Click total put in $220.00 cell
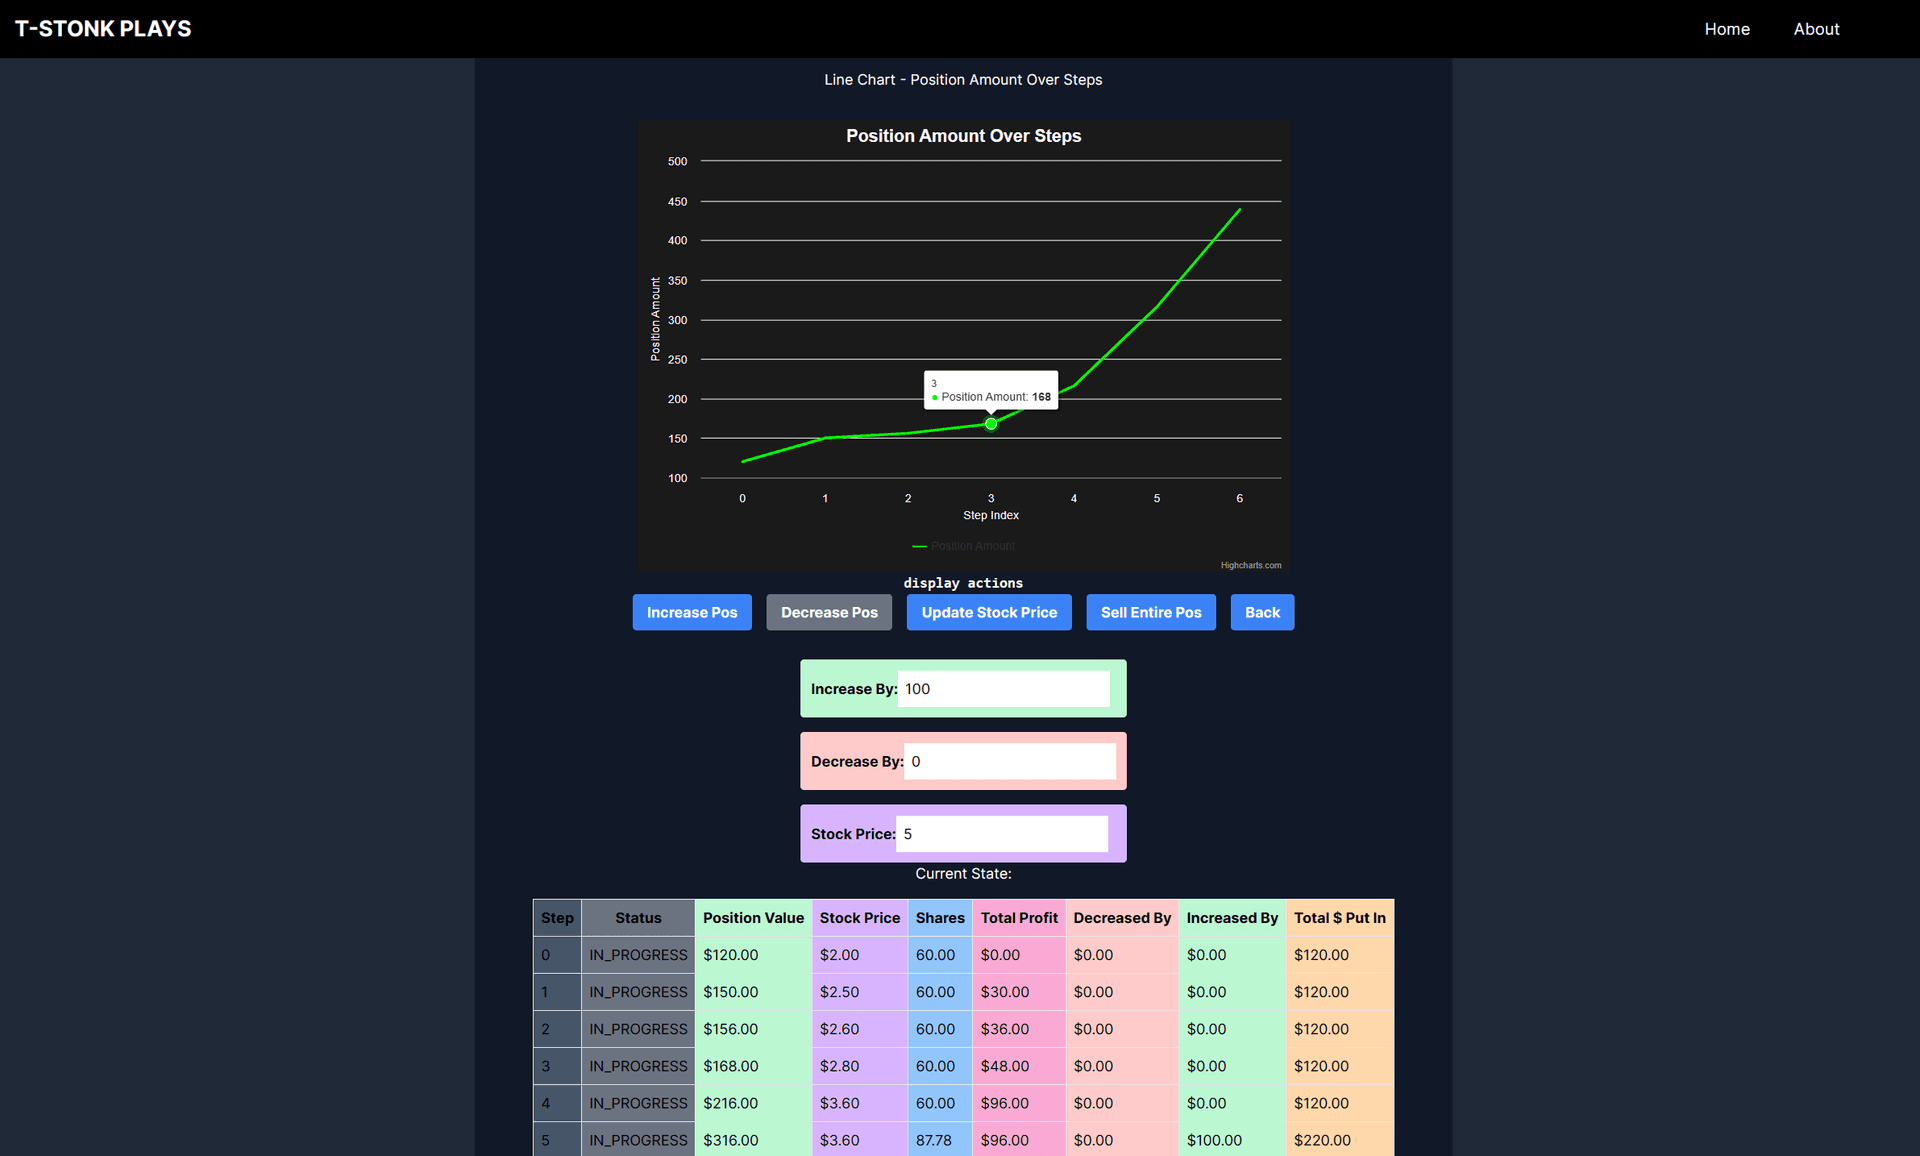The width and height of the screenshot is (1920, 1156). tap(1340, 1140)
